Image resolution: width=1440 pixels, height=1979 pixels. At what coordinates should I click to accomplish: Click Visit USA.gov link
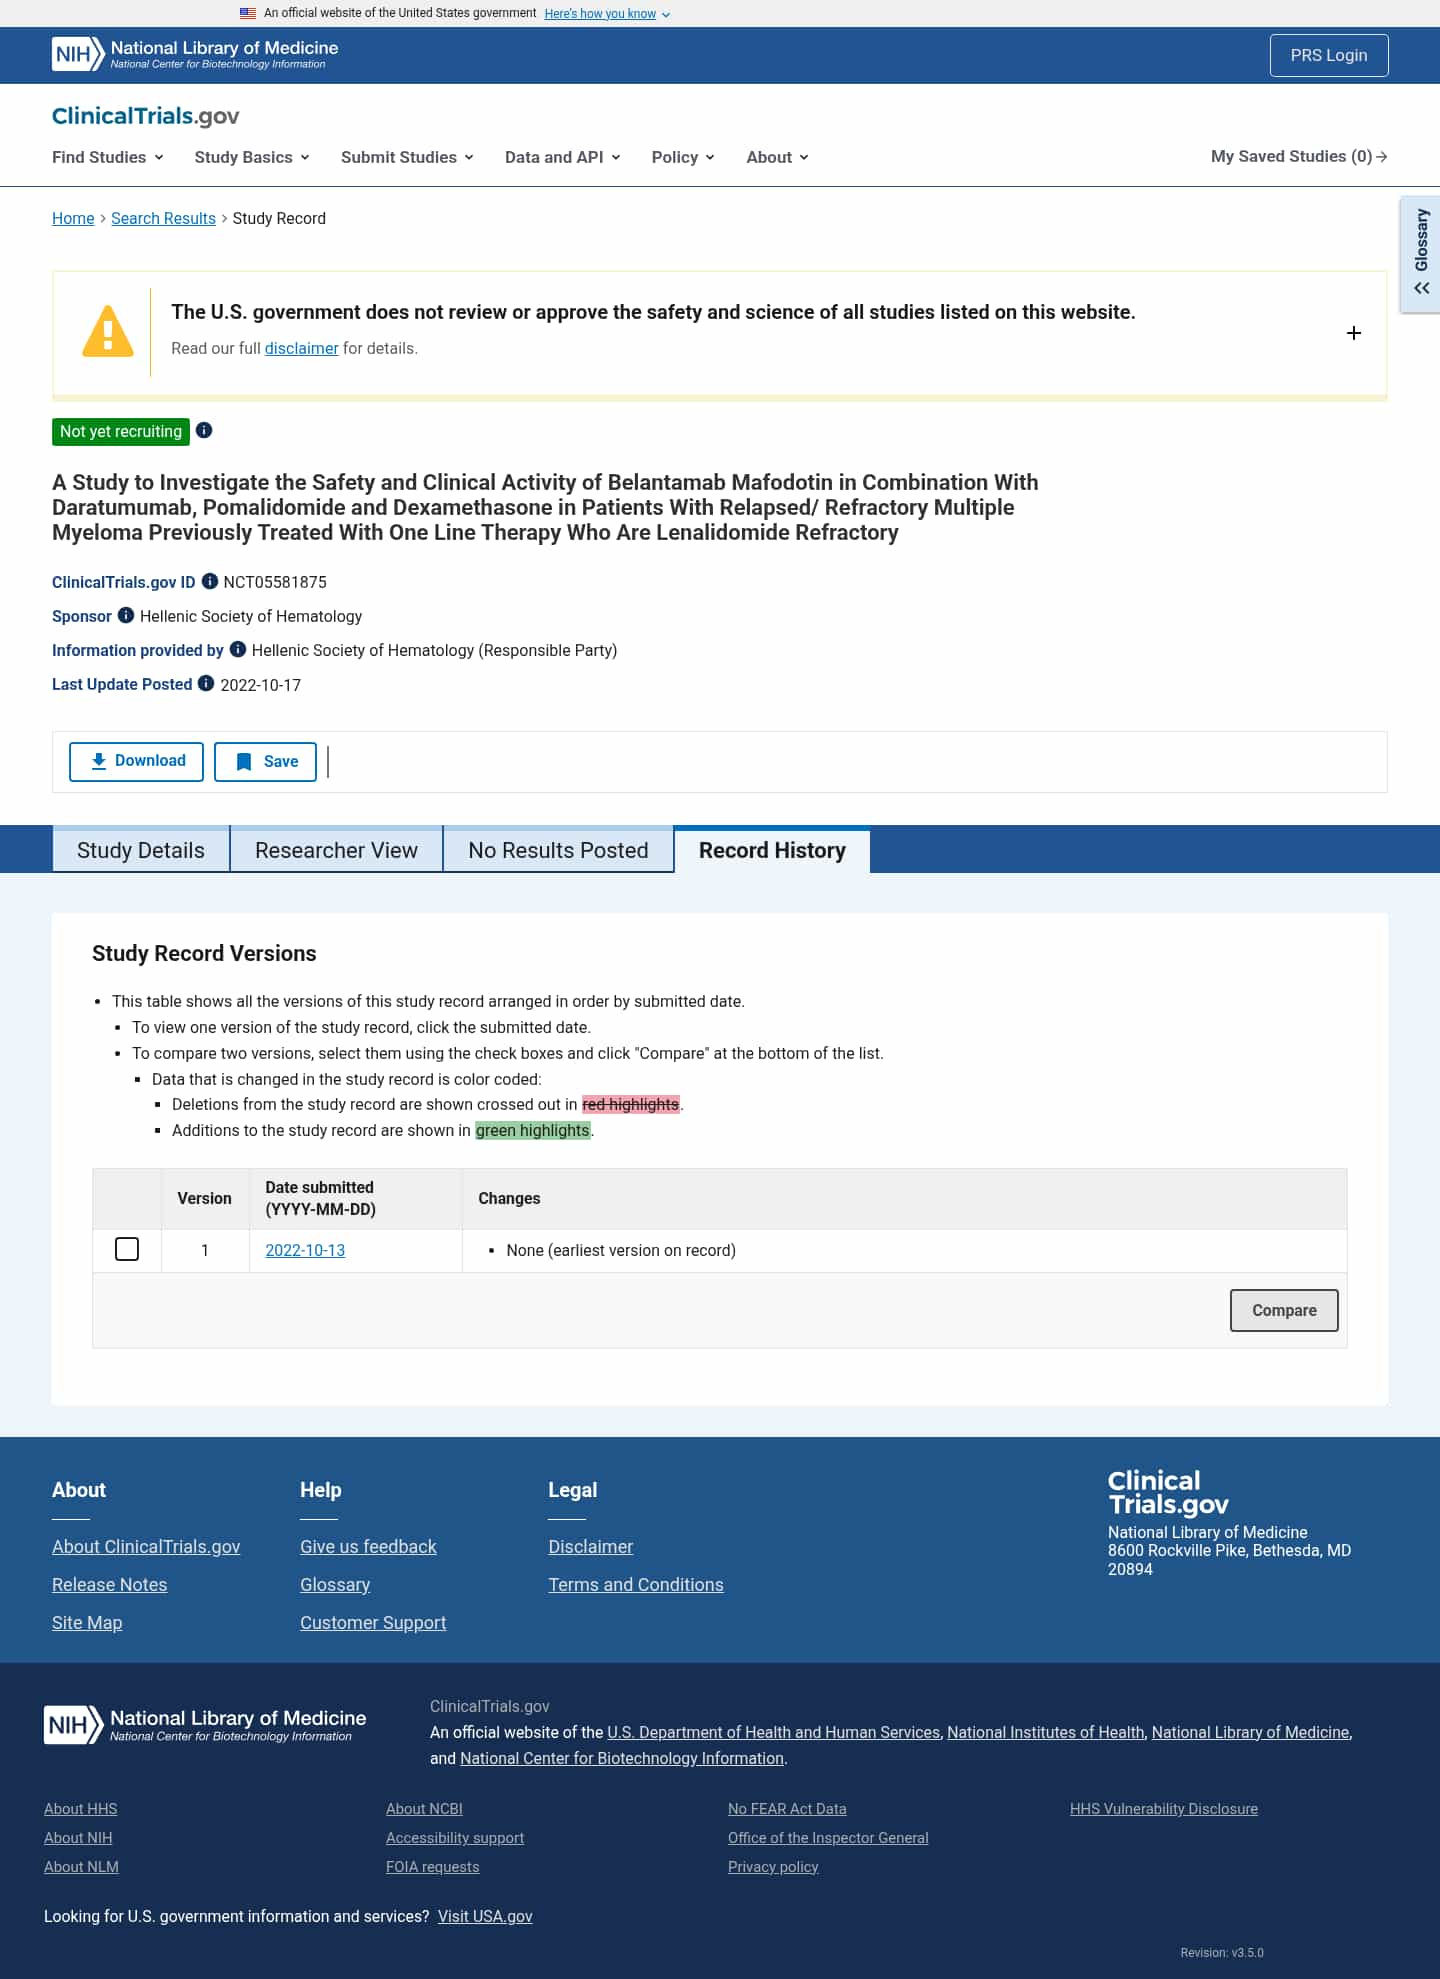[x=485, y=1916]
